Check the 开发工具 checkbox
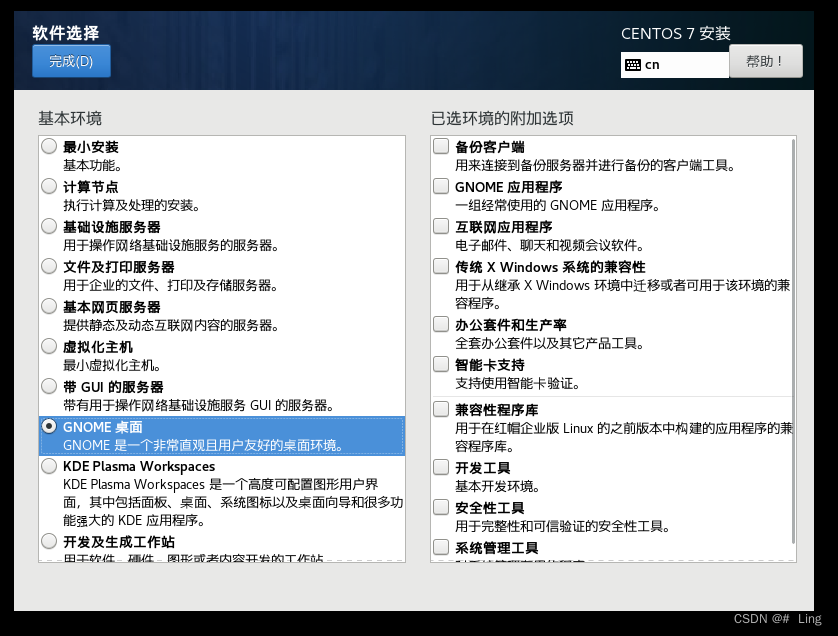The width and height of the screenshot is (838, 636). tap(441, 467)
